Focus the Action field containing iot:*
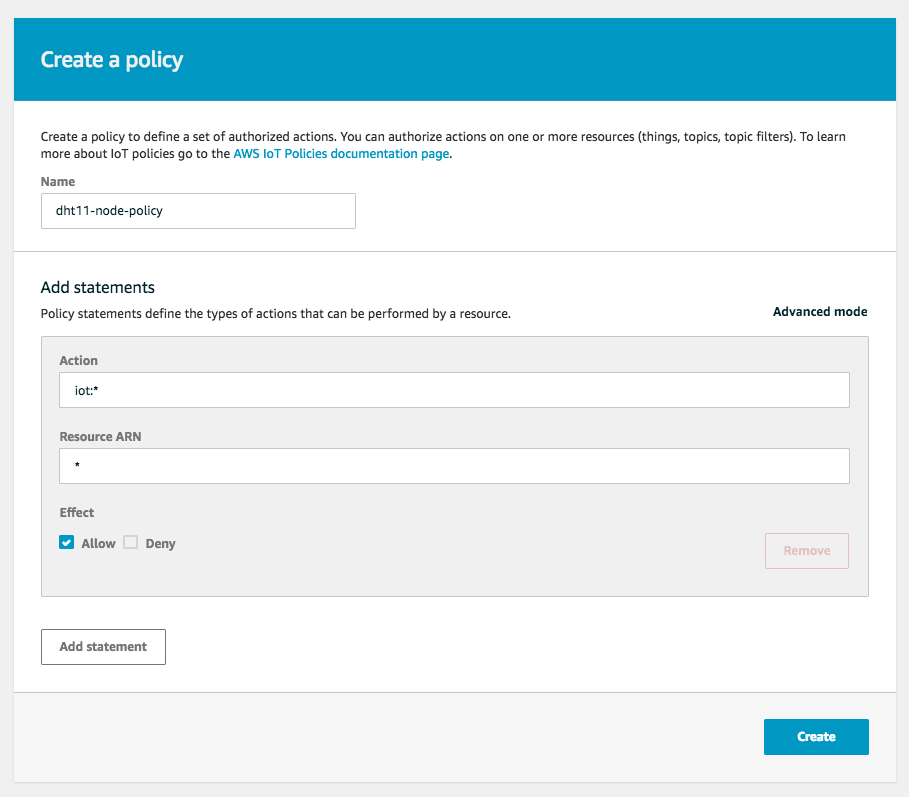 (454, 390)
